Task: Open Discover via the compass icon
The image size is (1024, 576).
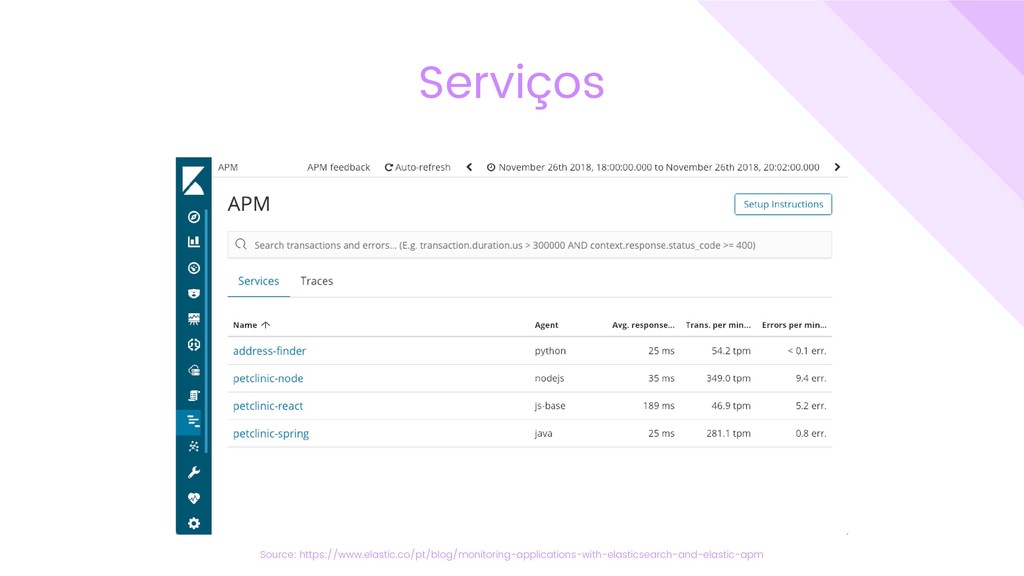Action: [x=193, y=217]
